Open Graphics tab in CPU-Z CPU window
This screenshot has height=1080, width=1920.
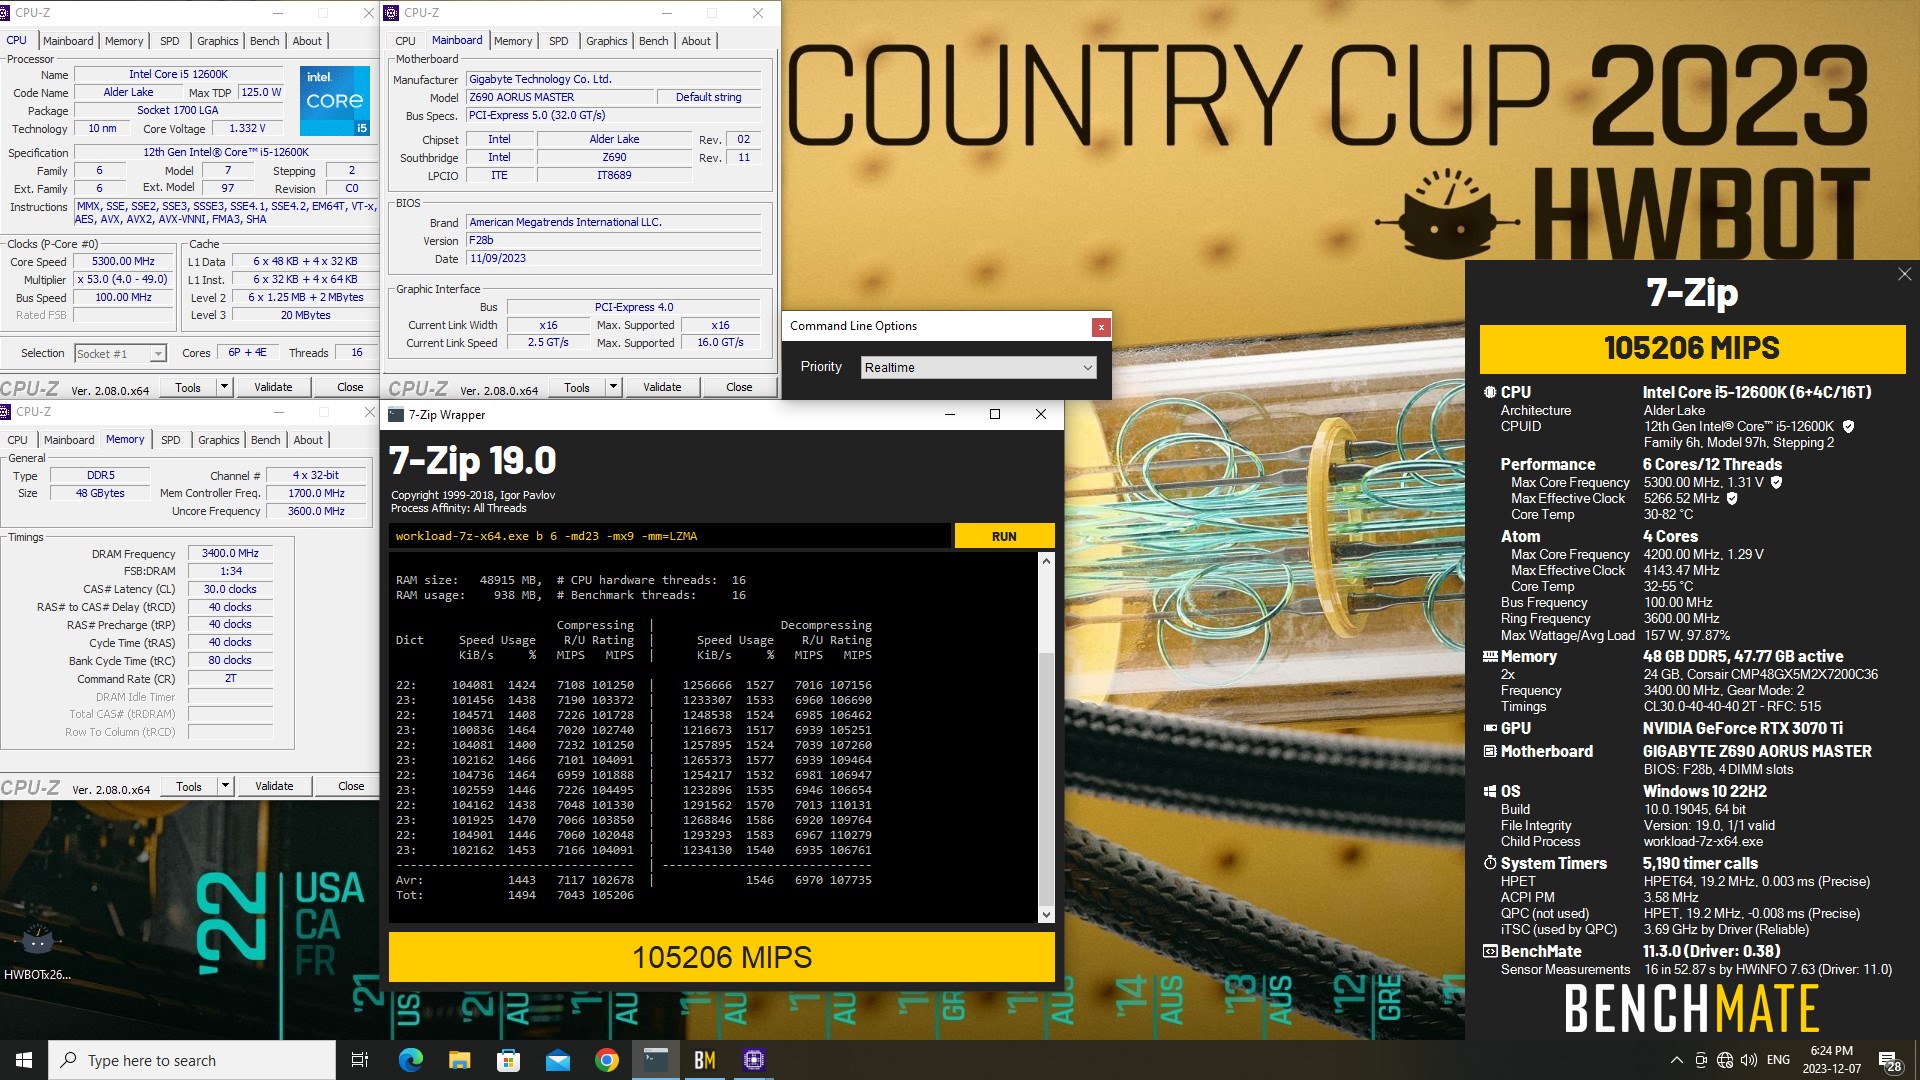tap(217, 41)
